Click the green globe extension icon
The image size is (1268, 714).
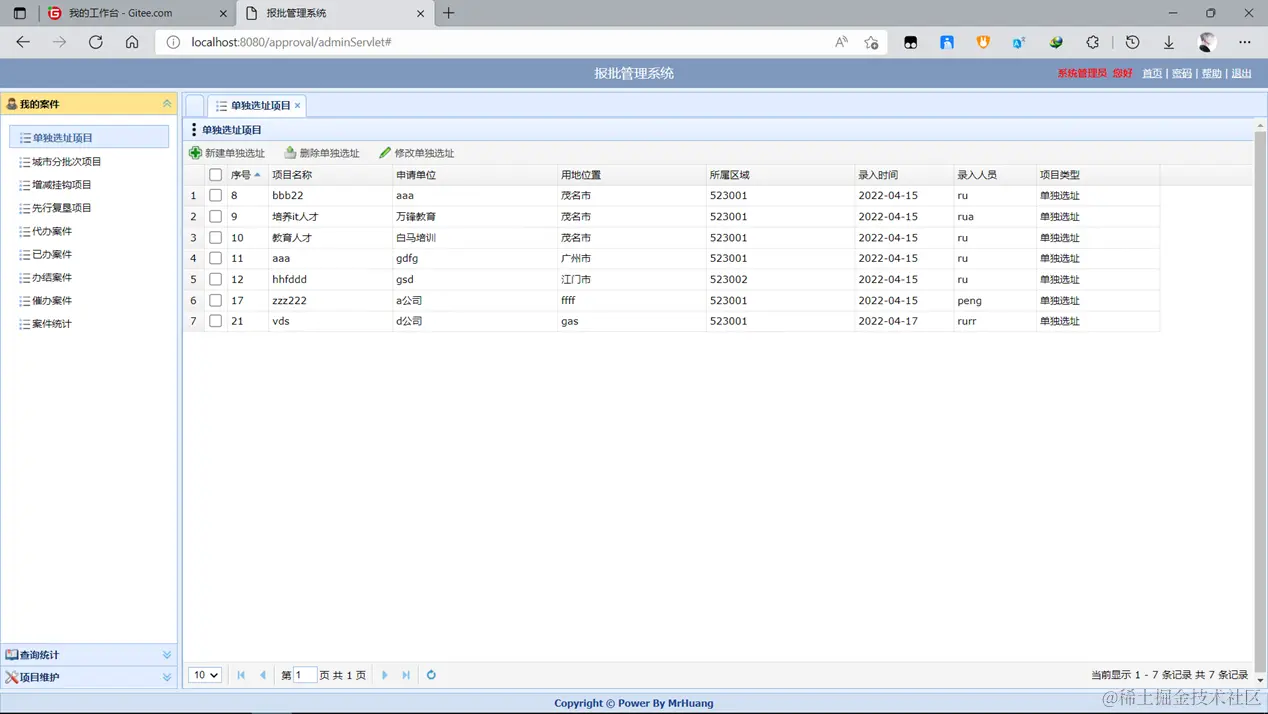(x=1056, y=42)
